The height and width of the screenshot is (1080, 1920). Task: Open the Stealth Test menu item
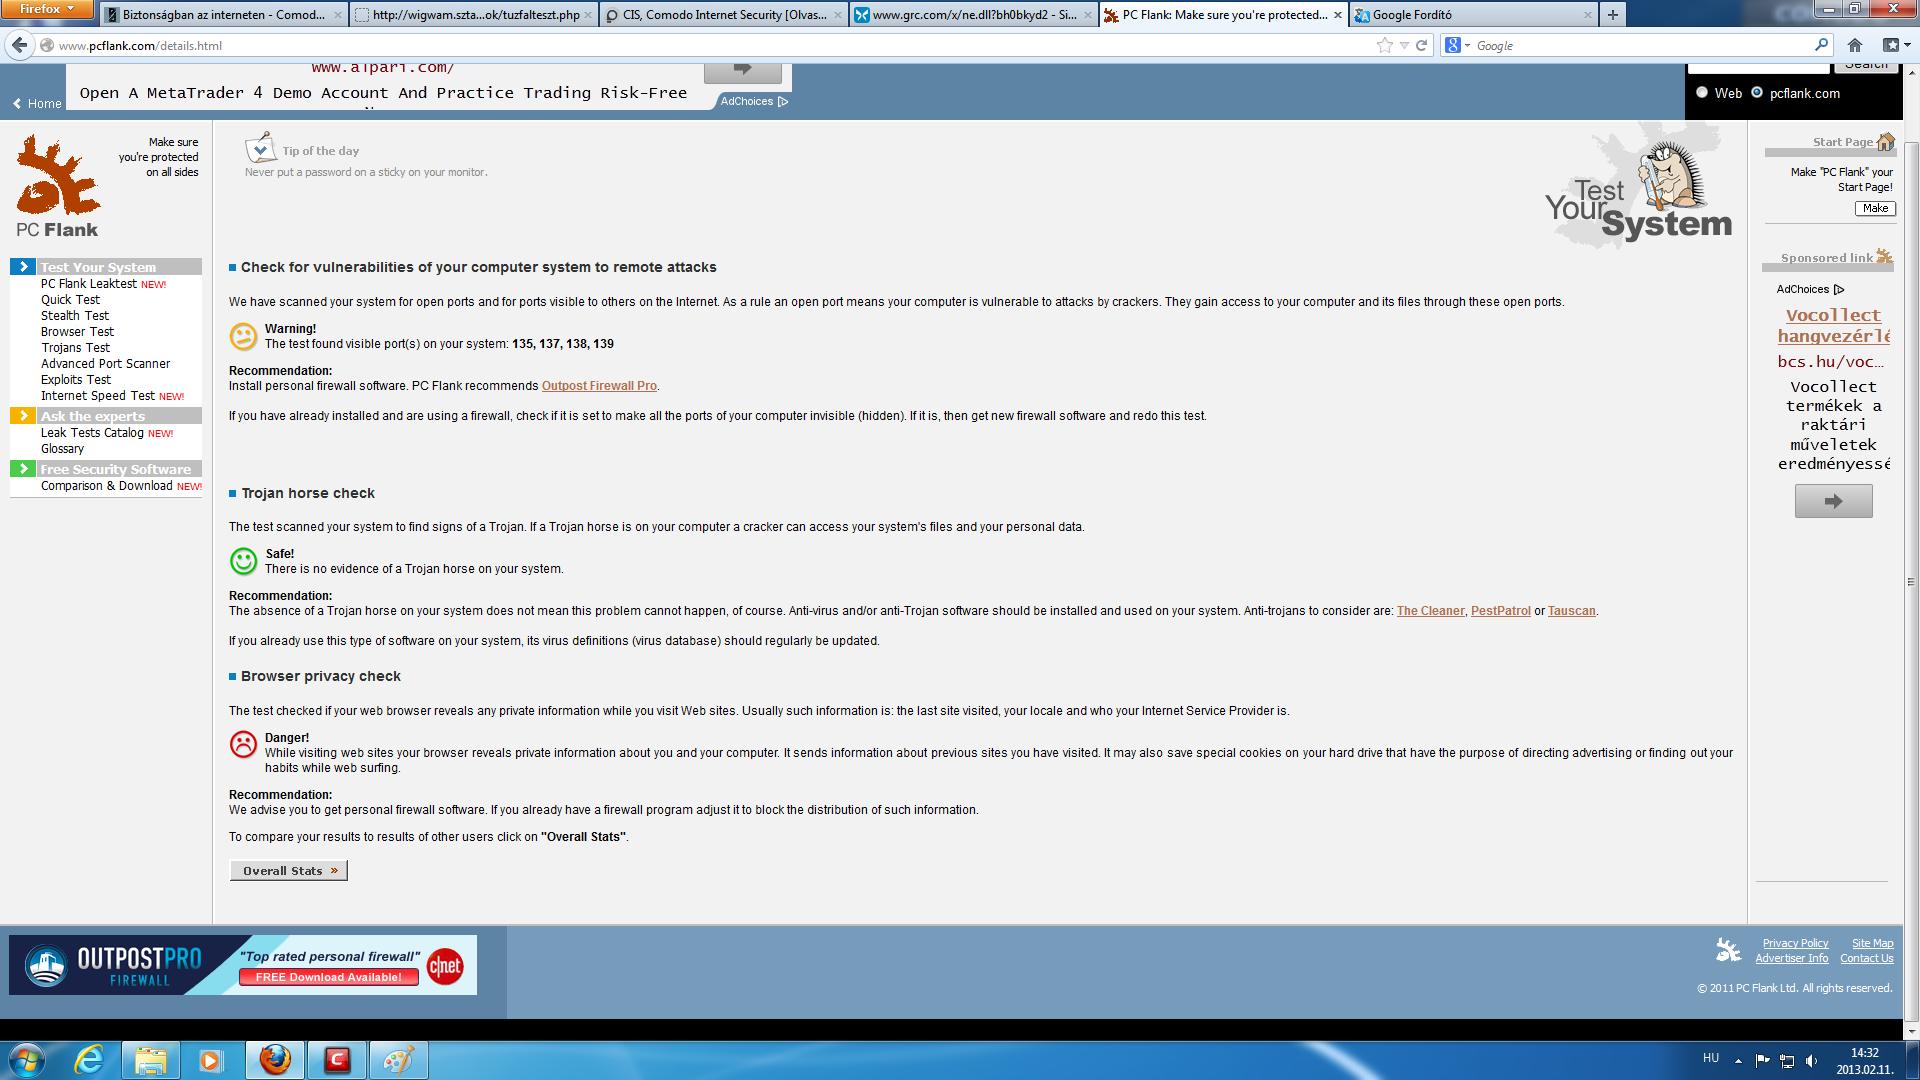pos(75,316)
